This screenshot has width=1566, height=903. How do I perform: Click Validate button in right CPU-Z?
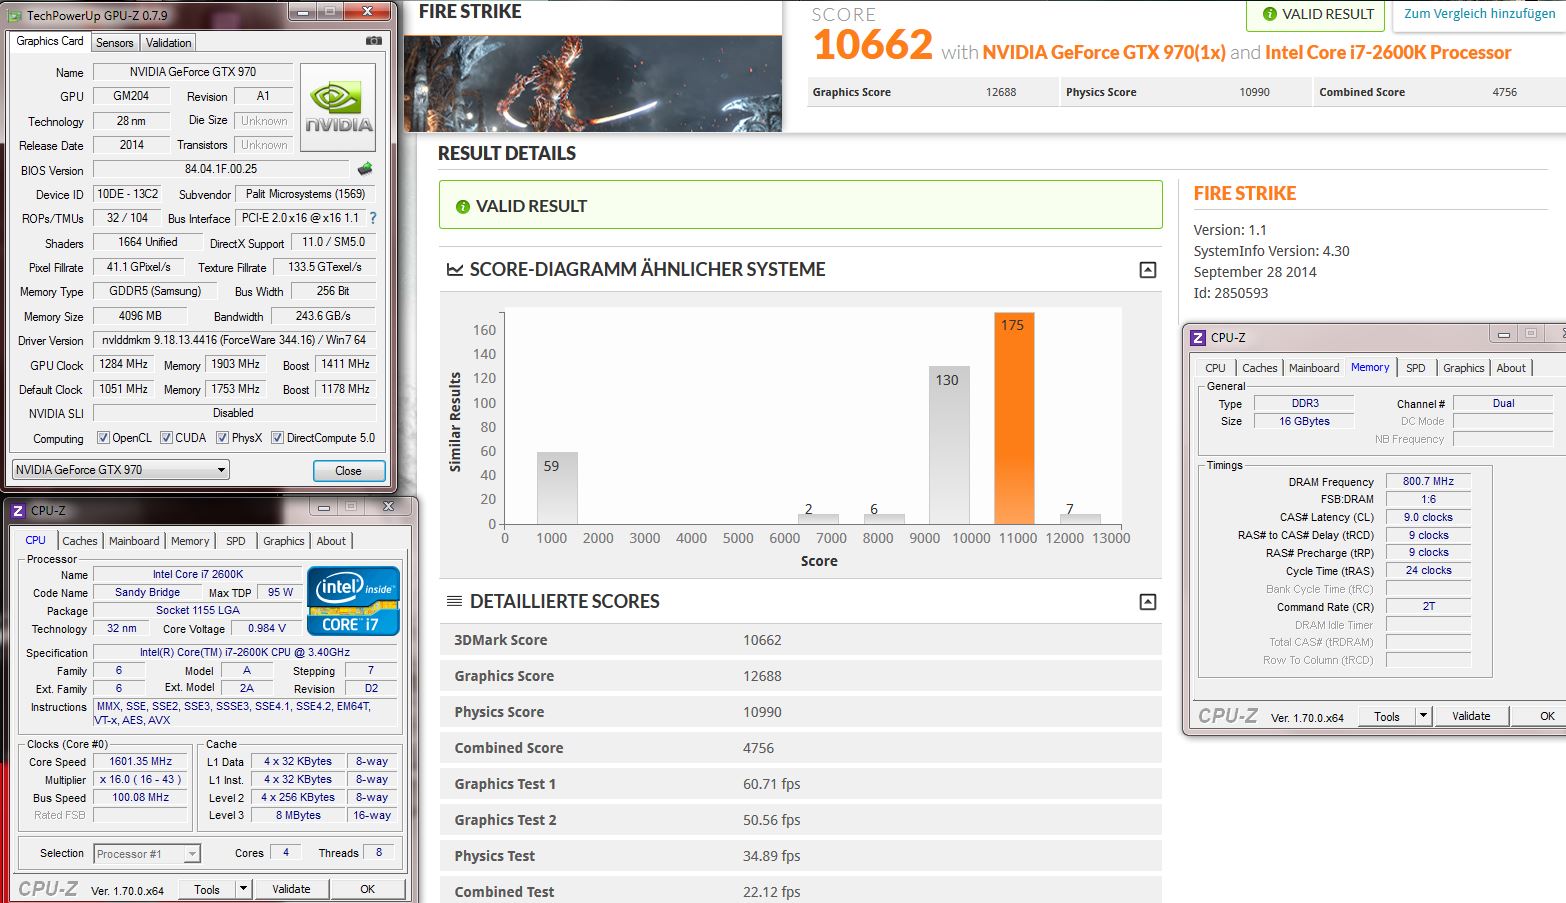(1471, 716)
